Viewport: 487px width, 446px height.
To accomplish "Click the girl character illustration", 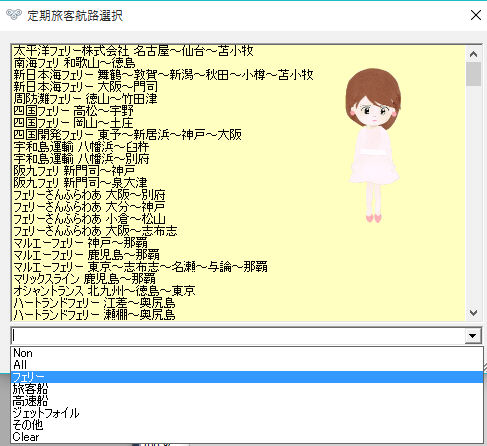I will click(373, 145).
